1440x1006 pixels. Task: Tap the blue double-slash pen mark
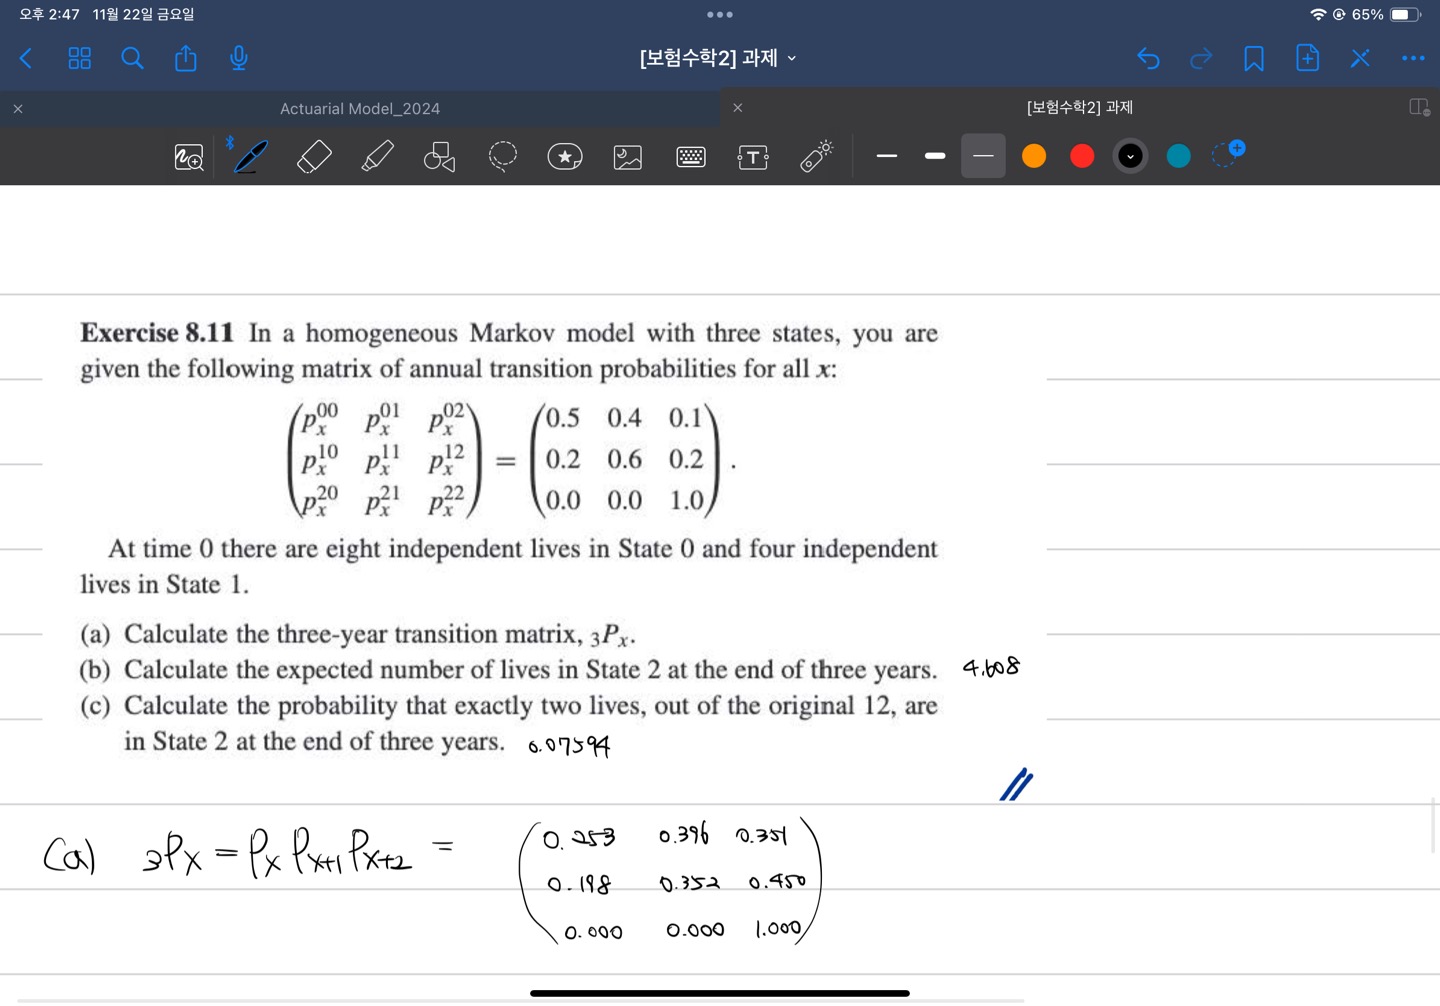(1016, 785)
